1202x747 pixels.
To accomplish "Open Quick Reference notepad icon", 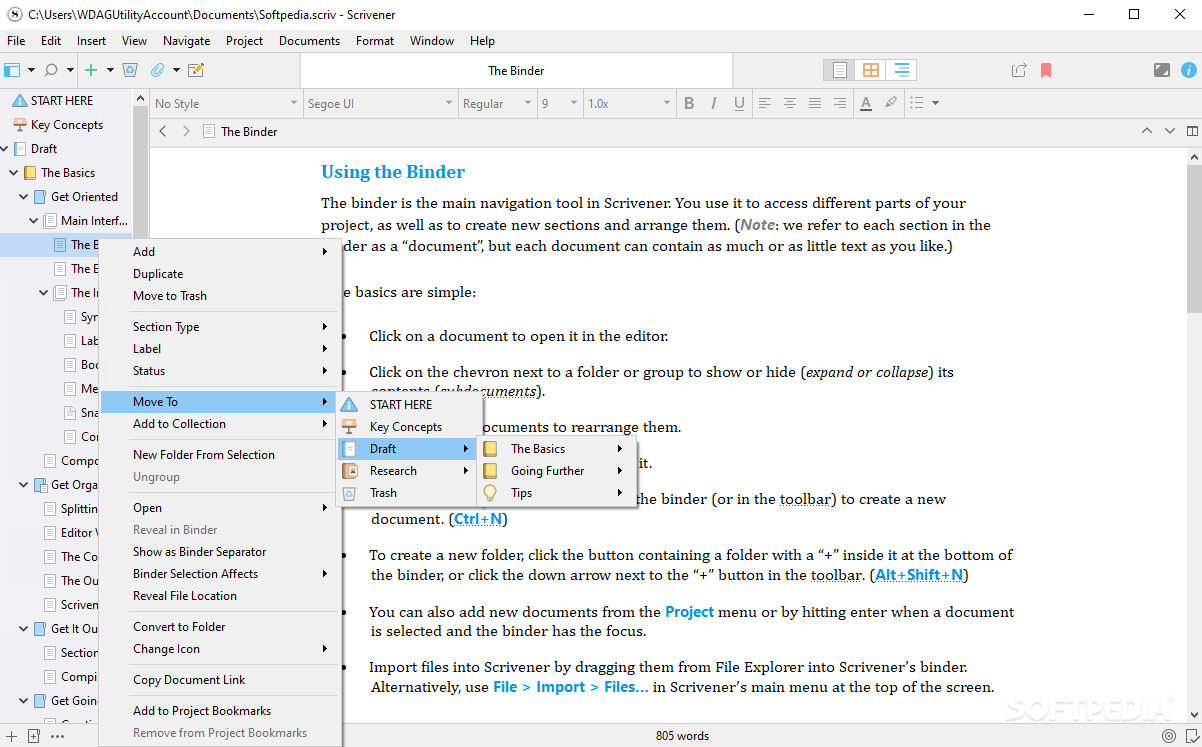I will click(x=196, y=70).
